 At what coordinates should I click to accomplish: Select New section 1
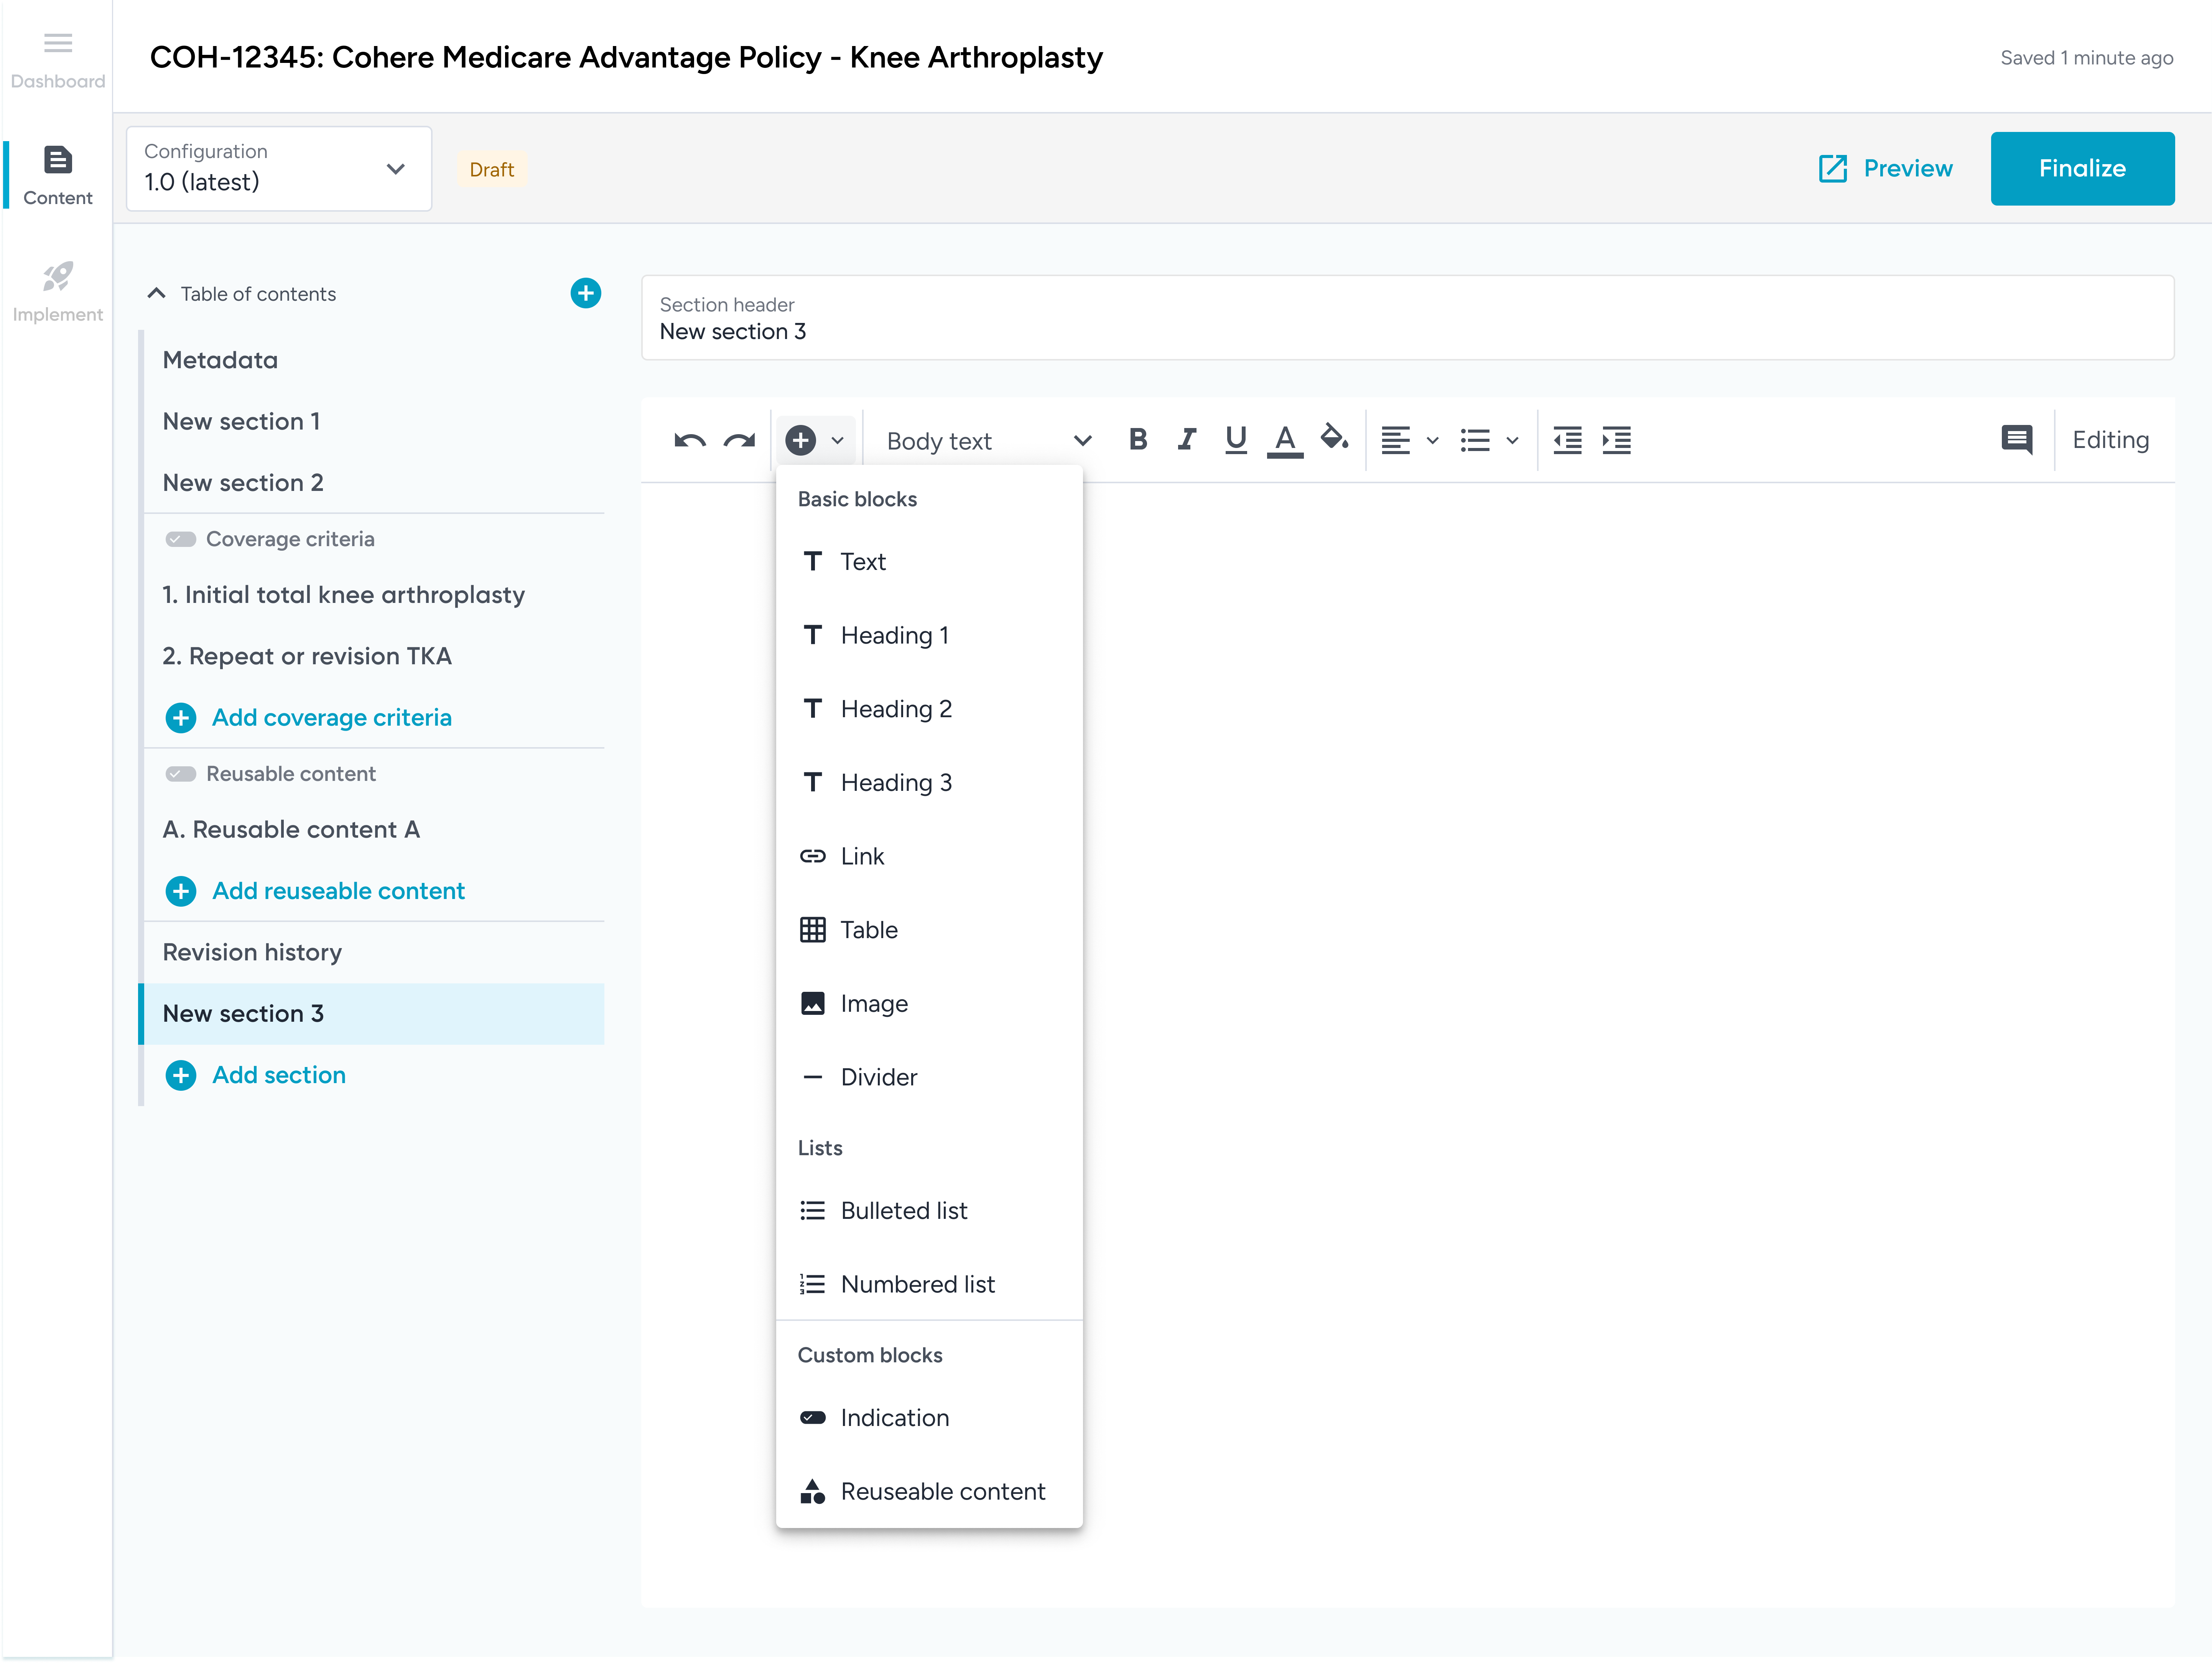tap(374, 421)
